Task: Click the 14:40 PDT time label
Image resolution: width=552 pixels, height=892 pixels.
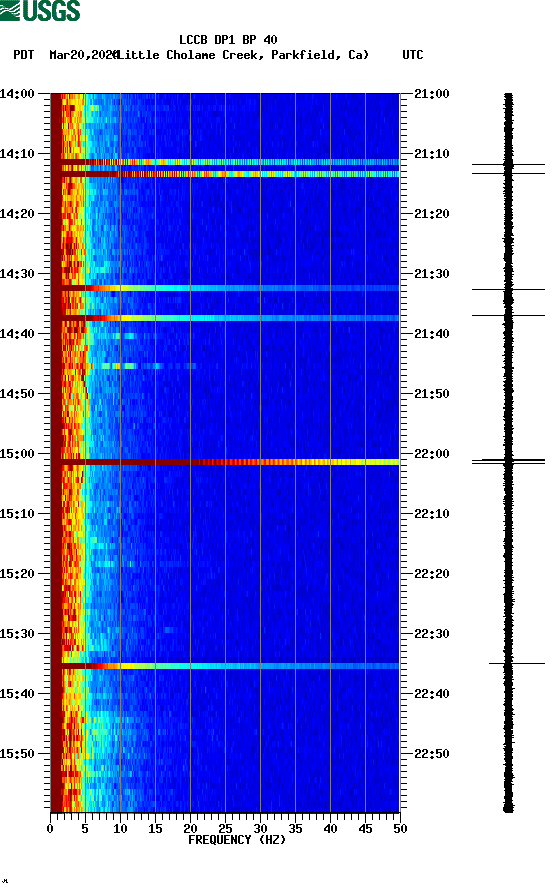Action: pyautogui.click(x=17, y=334)
